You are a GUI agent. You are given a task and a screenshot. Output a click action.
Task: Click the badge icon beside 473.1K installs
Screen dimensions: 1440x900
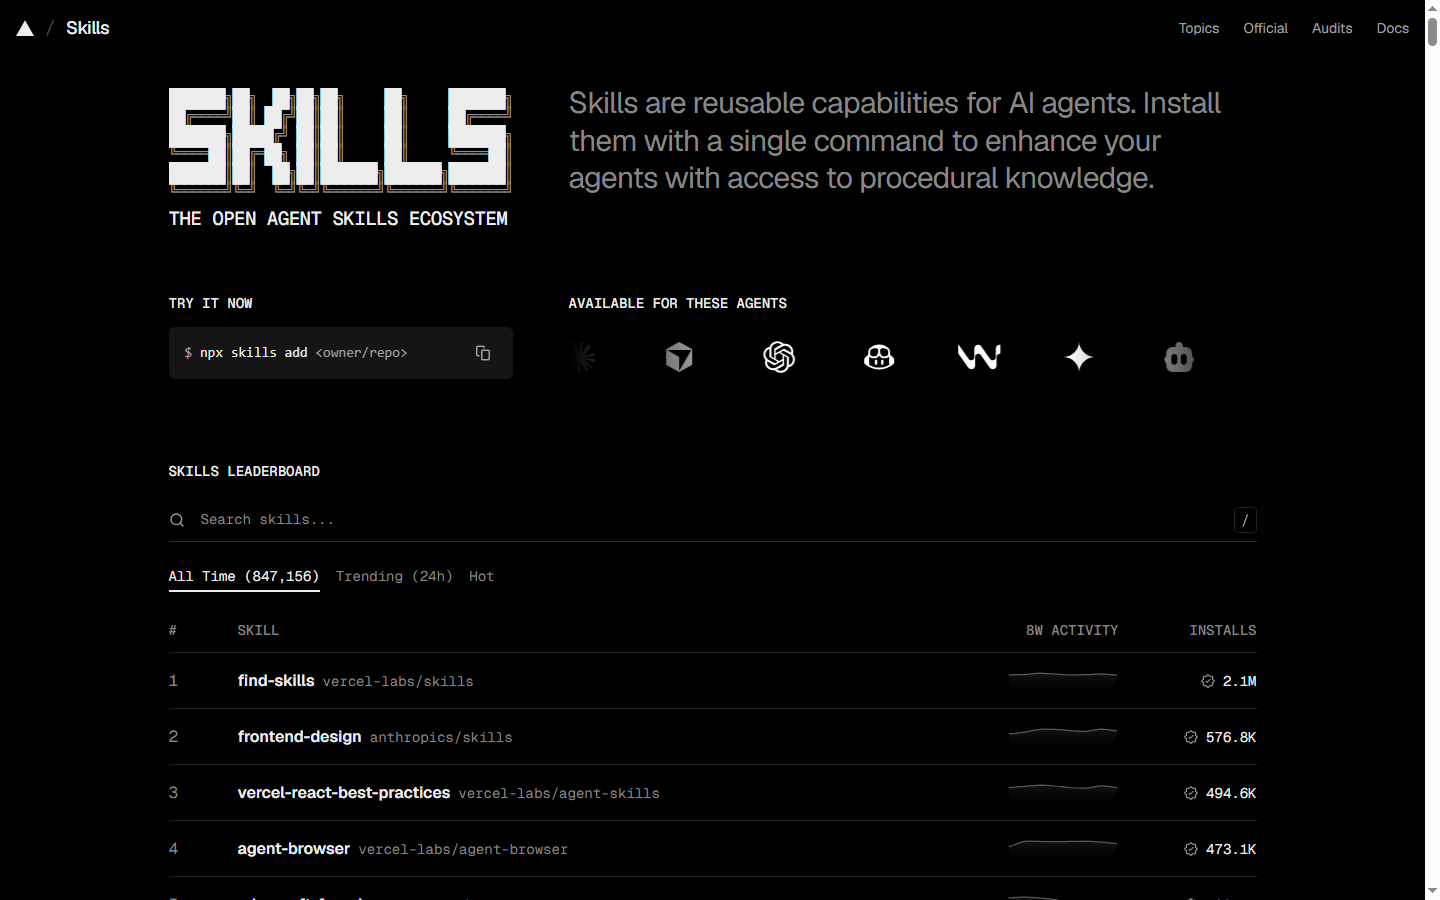(1191, 849)
